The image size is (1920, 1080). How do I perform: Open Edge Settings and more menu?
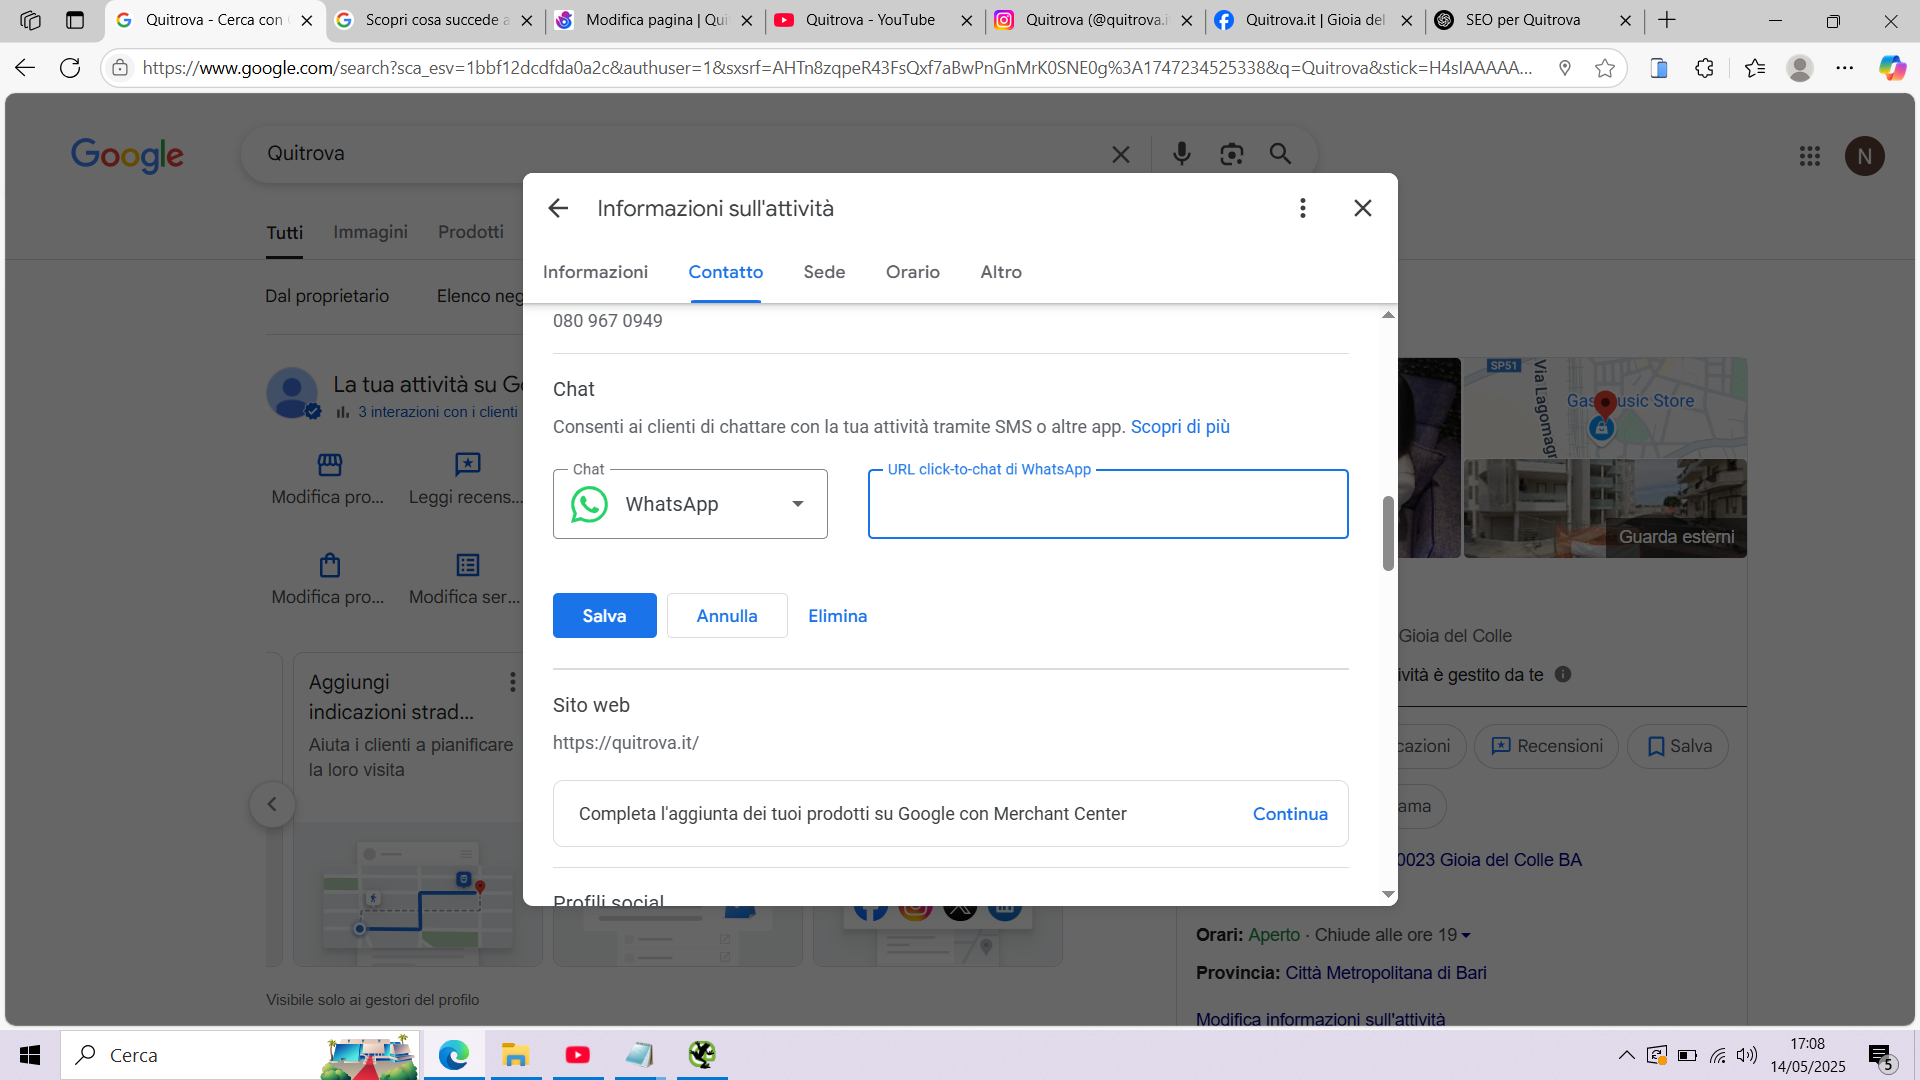(1845, 68)
